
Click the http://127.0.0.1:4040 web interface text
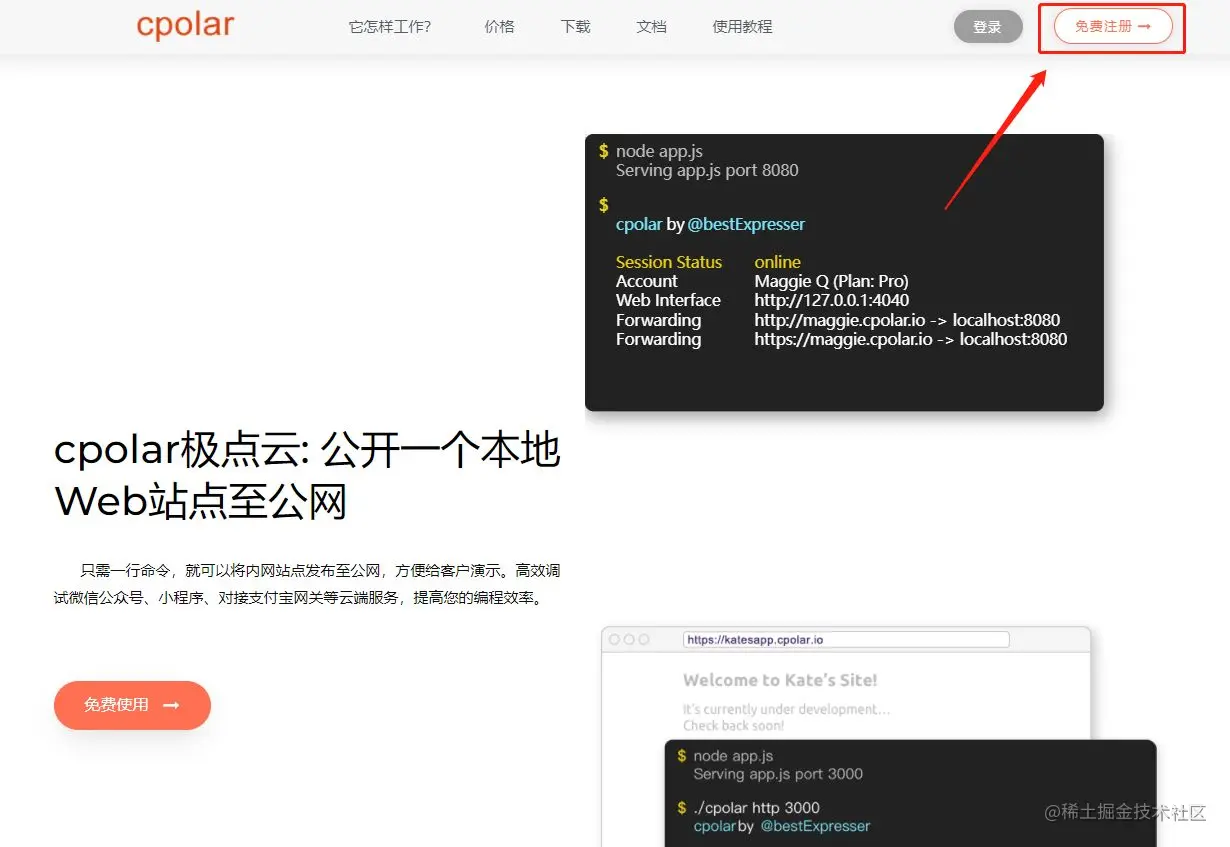832,300
